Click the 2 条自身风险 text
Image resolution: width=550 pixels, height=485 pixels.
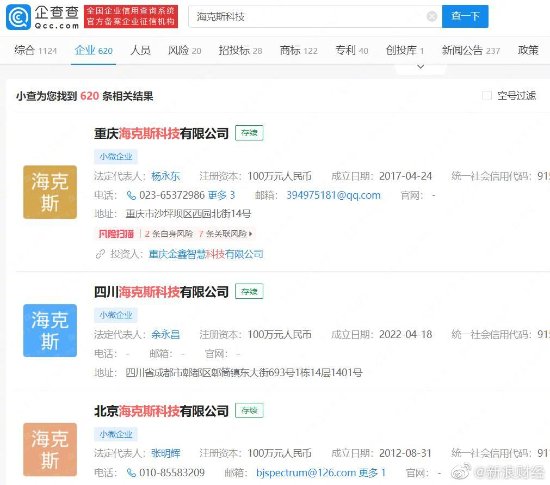click(168, 234)
